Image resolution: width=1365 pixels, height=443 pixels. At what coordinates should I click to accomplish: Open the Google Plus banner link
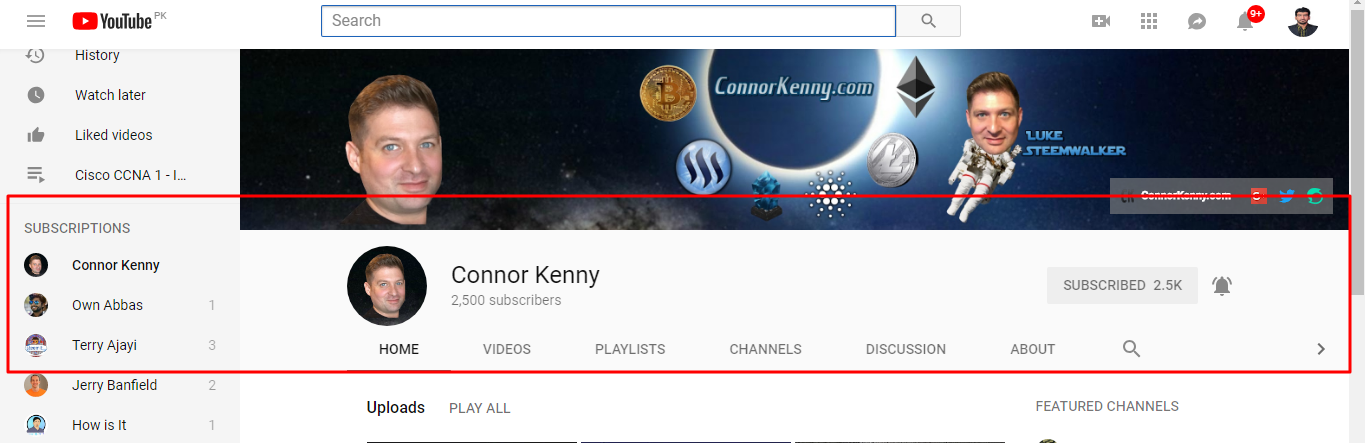coord(1259,197)
